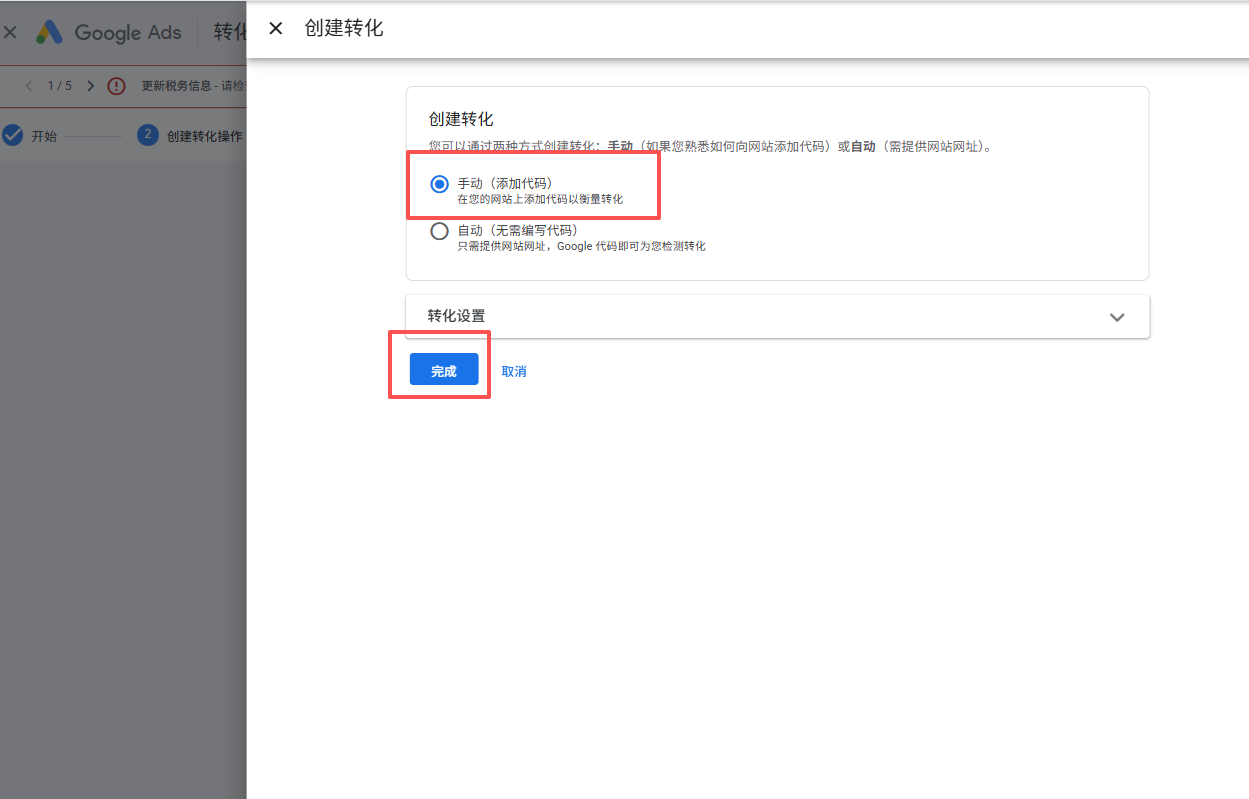Viewport: 1249px width, 799px height.
Task: Select the 自动（无需编写代码）radio button
Action: (439, 231)
